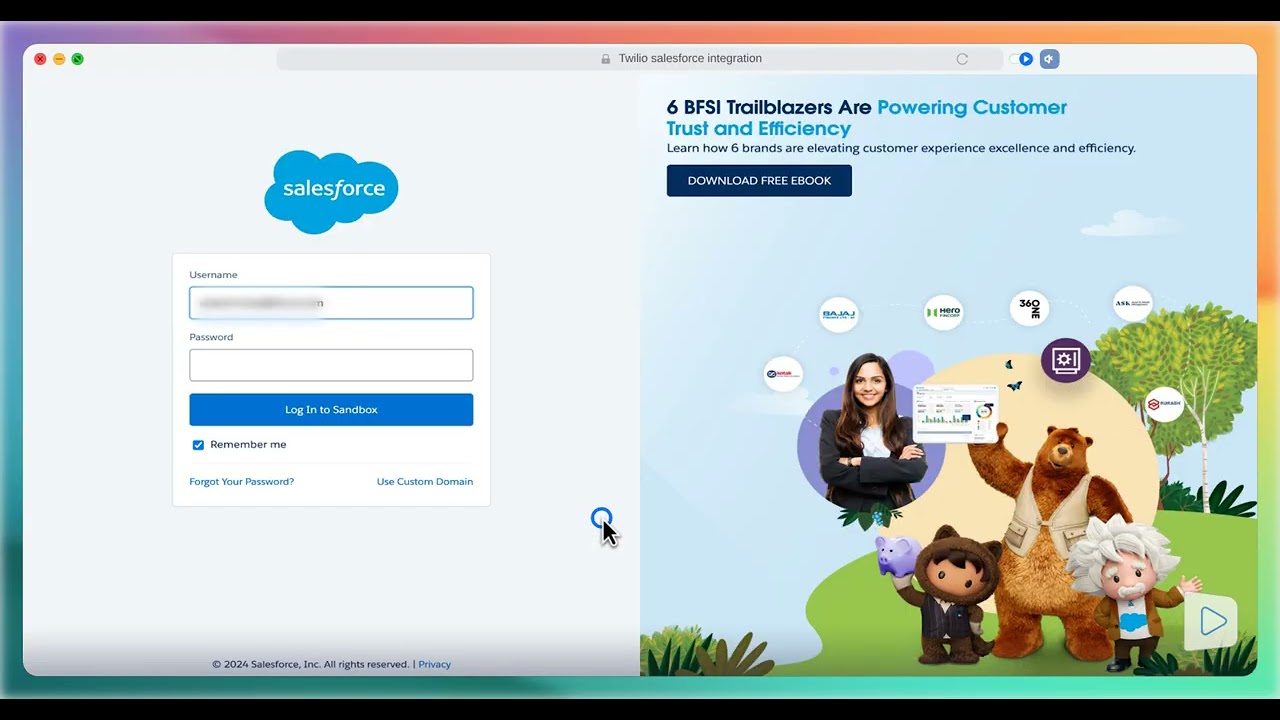Uncheck the Remember me checkbox

coord(198,445)
